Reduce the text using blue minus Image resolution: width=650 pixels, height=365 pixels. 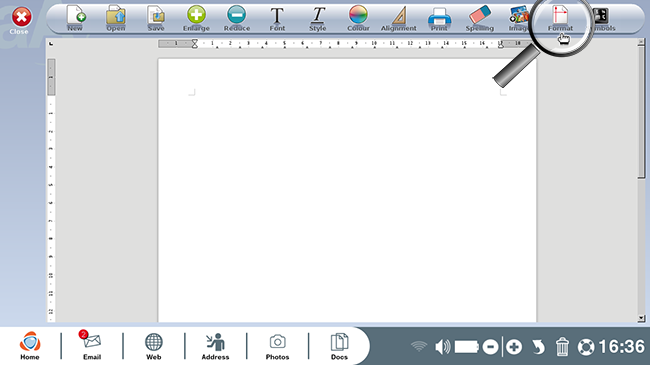pyautogui.click(x=237, y=18)
